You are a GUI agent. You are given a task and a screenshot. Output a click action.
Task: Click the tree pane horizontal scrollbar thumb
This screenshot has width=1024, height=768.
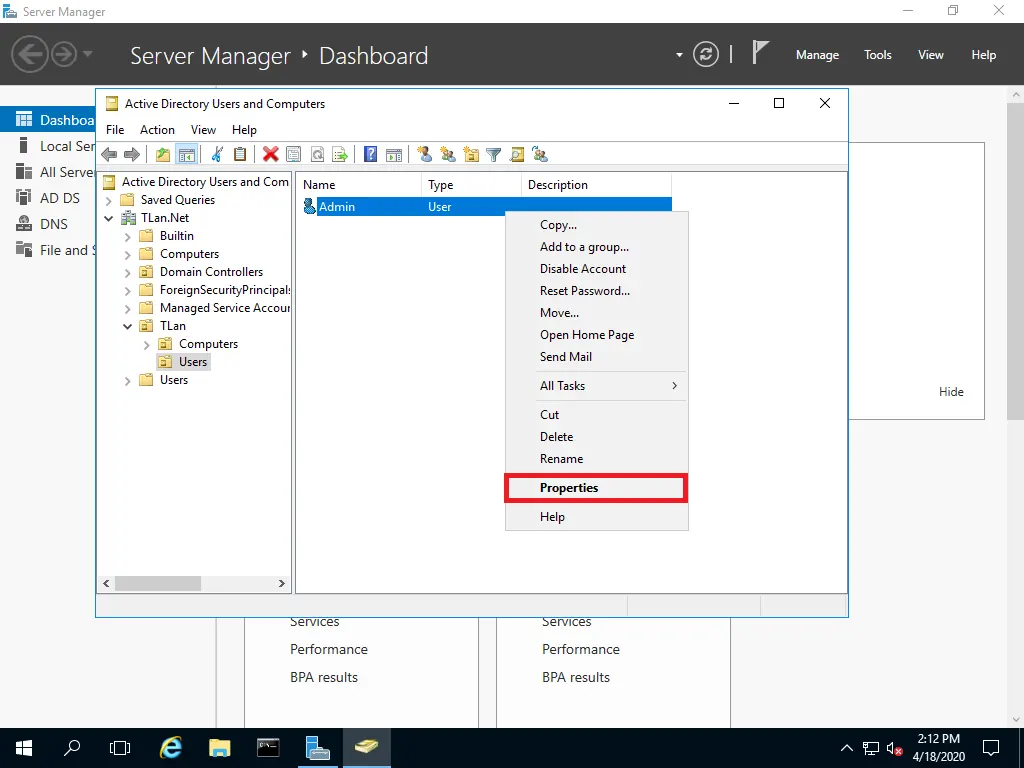[x=158, y=583]
